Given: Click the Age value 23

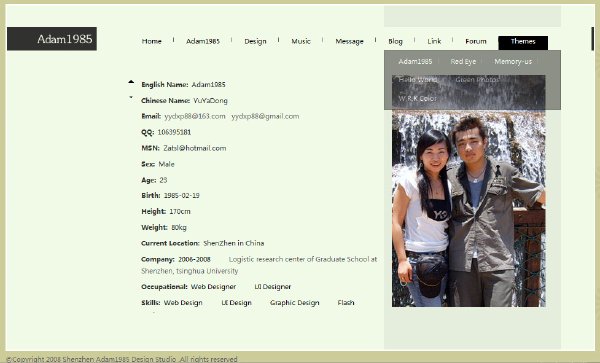Looking at the screenshot, I should point(163,180).
